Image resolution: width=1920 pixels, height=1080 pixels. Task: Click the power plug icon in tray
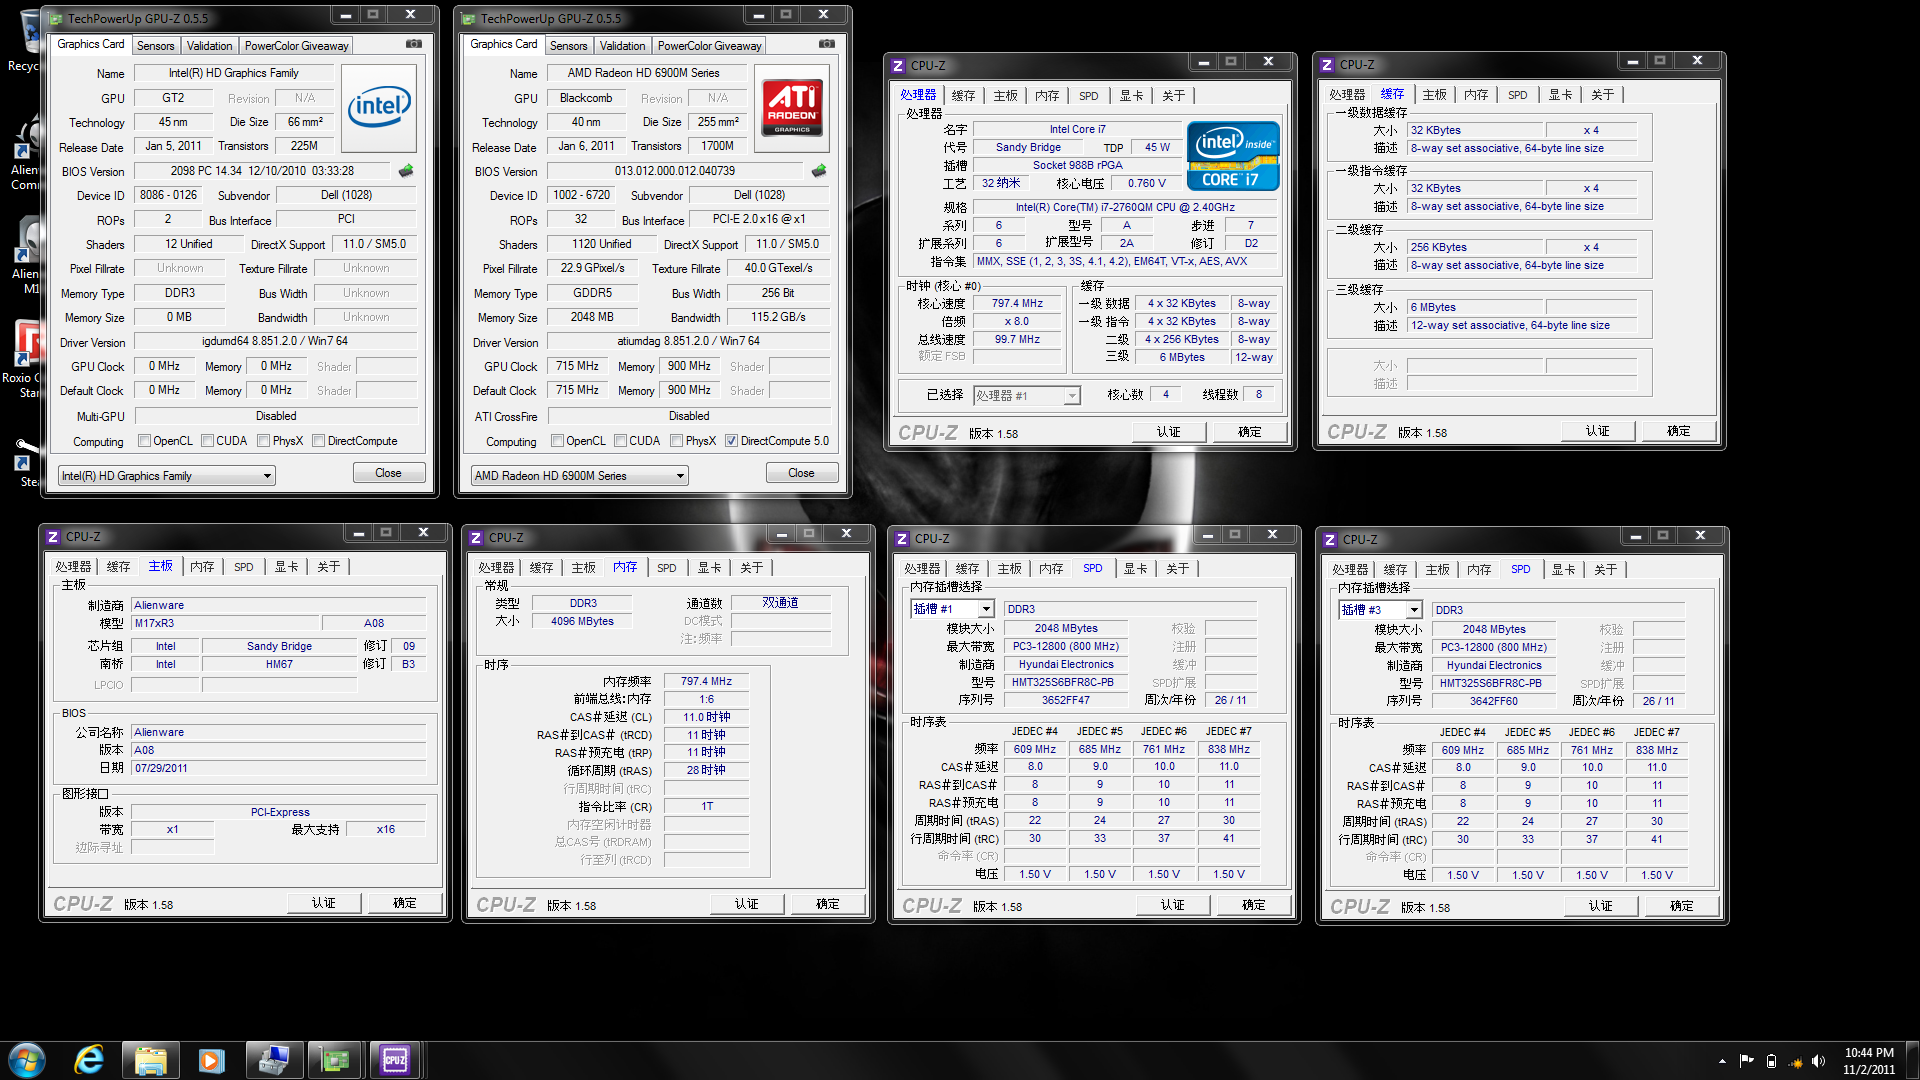[1771, 1061]
